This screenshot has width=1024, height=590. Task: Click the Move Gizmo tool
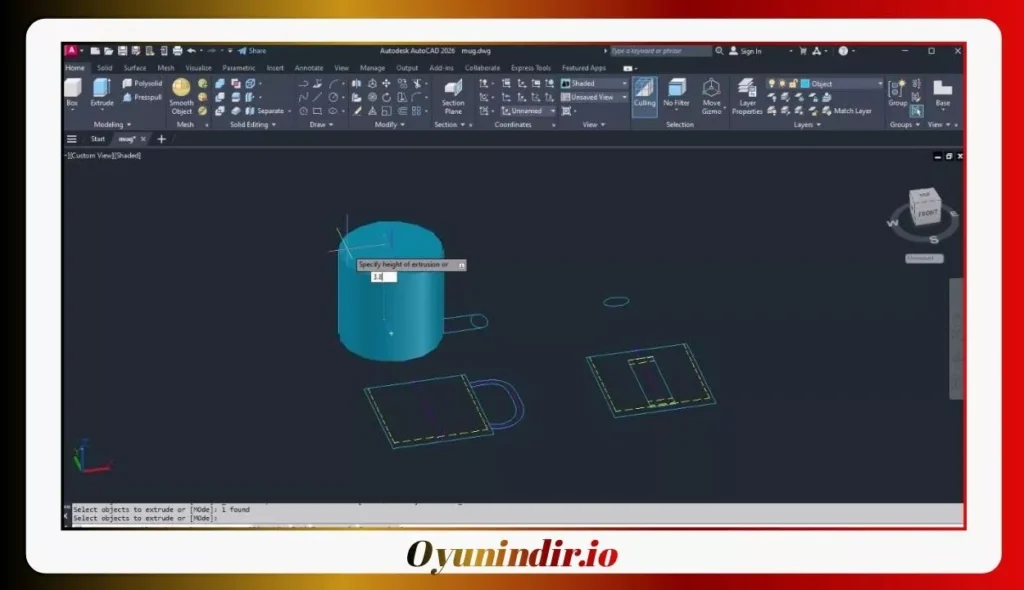coord(711,96)
